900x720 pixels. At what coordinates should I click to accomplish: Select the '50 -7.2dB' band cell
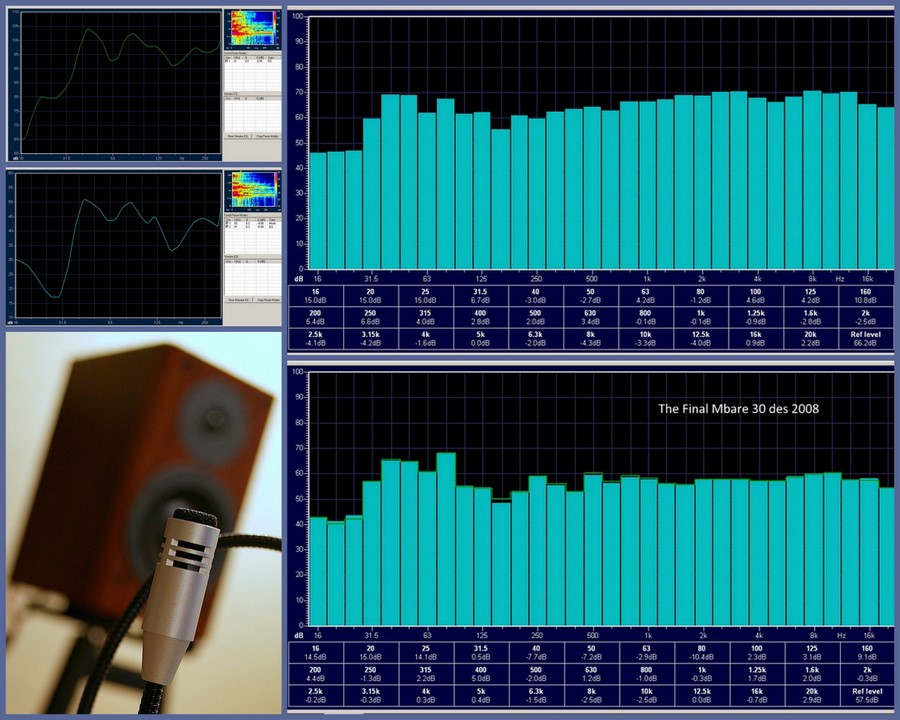591,653
